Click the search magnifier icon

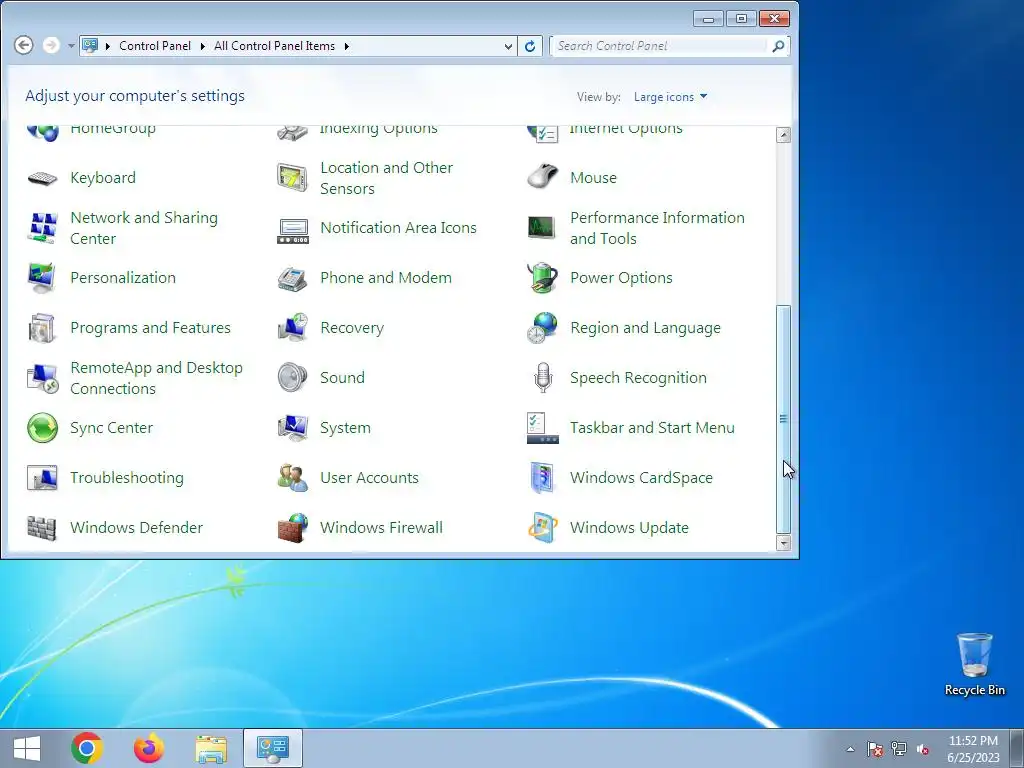[x=778, y=46]
